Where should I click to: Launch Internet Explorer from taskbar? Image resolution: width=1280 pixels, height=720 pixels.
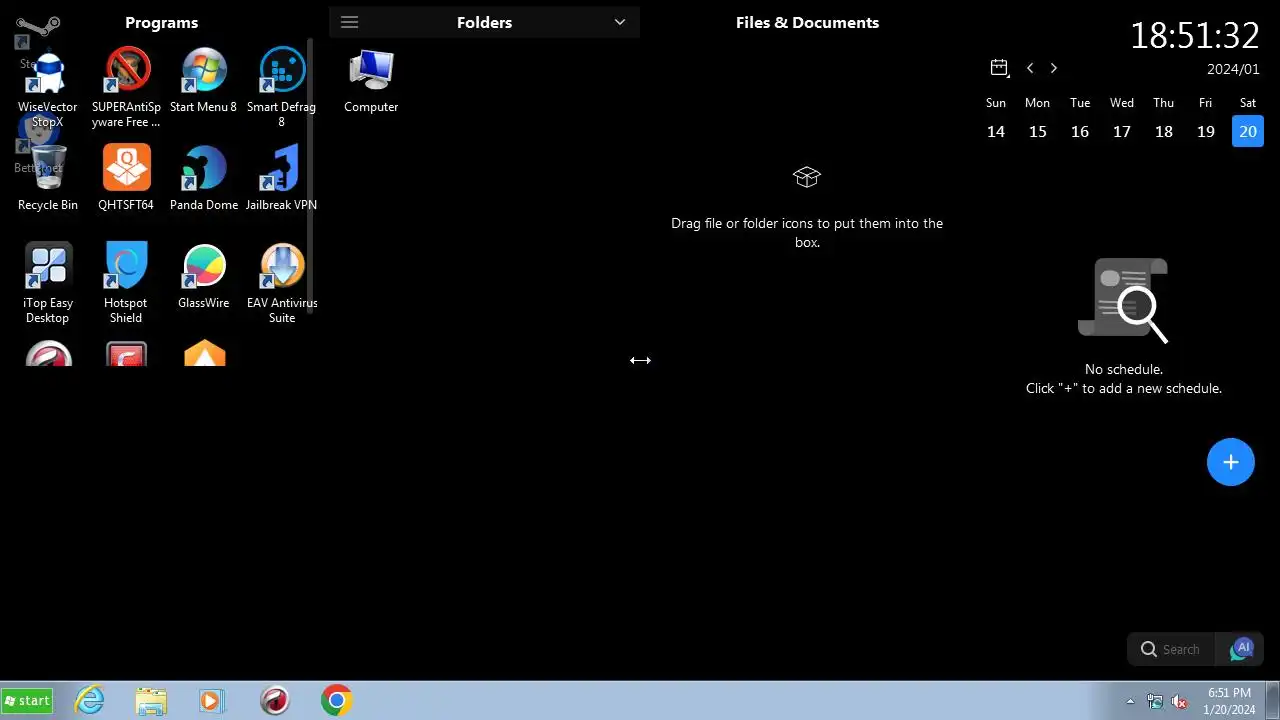tap(90, 701)
